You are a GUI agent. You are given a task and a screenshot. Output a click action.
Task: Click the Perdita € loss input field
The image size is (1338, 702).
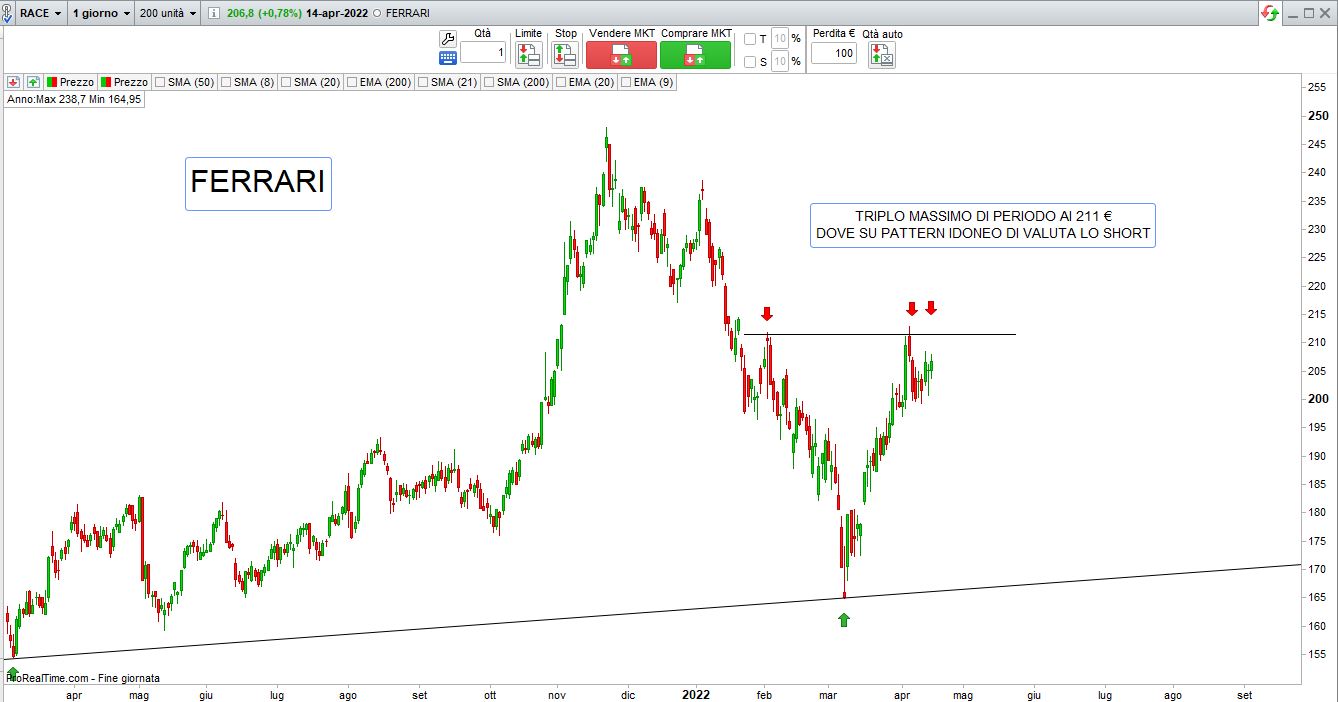pyautogui.click(x=833, y=53)
